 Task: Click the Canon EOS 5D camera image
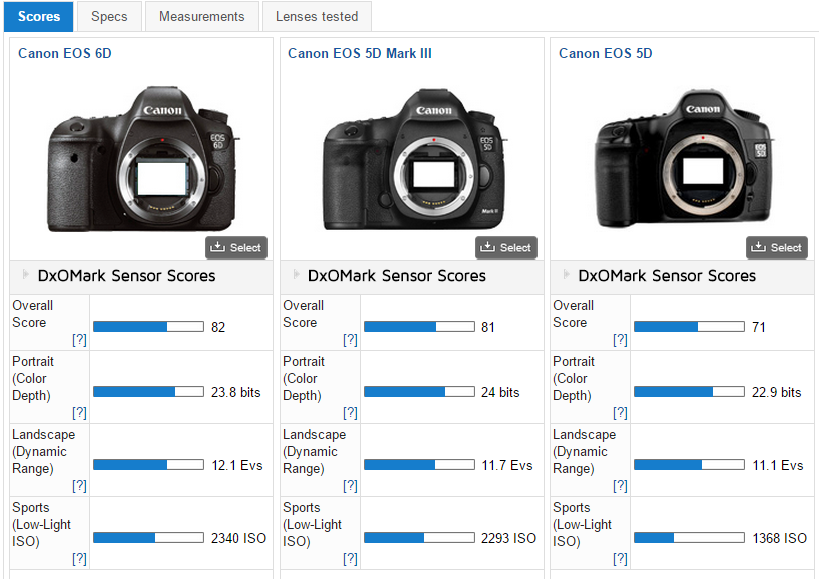click(685, 158)
